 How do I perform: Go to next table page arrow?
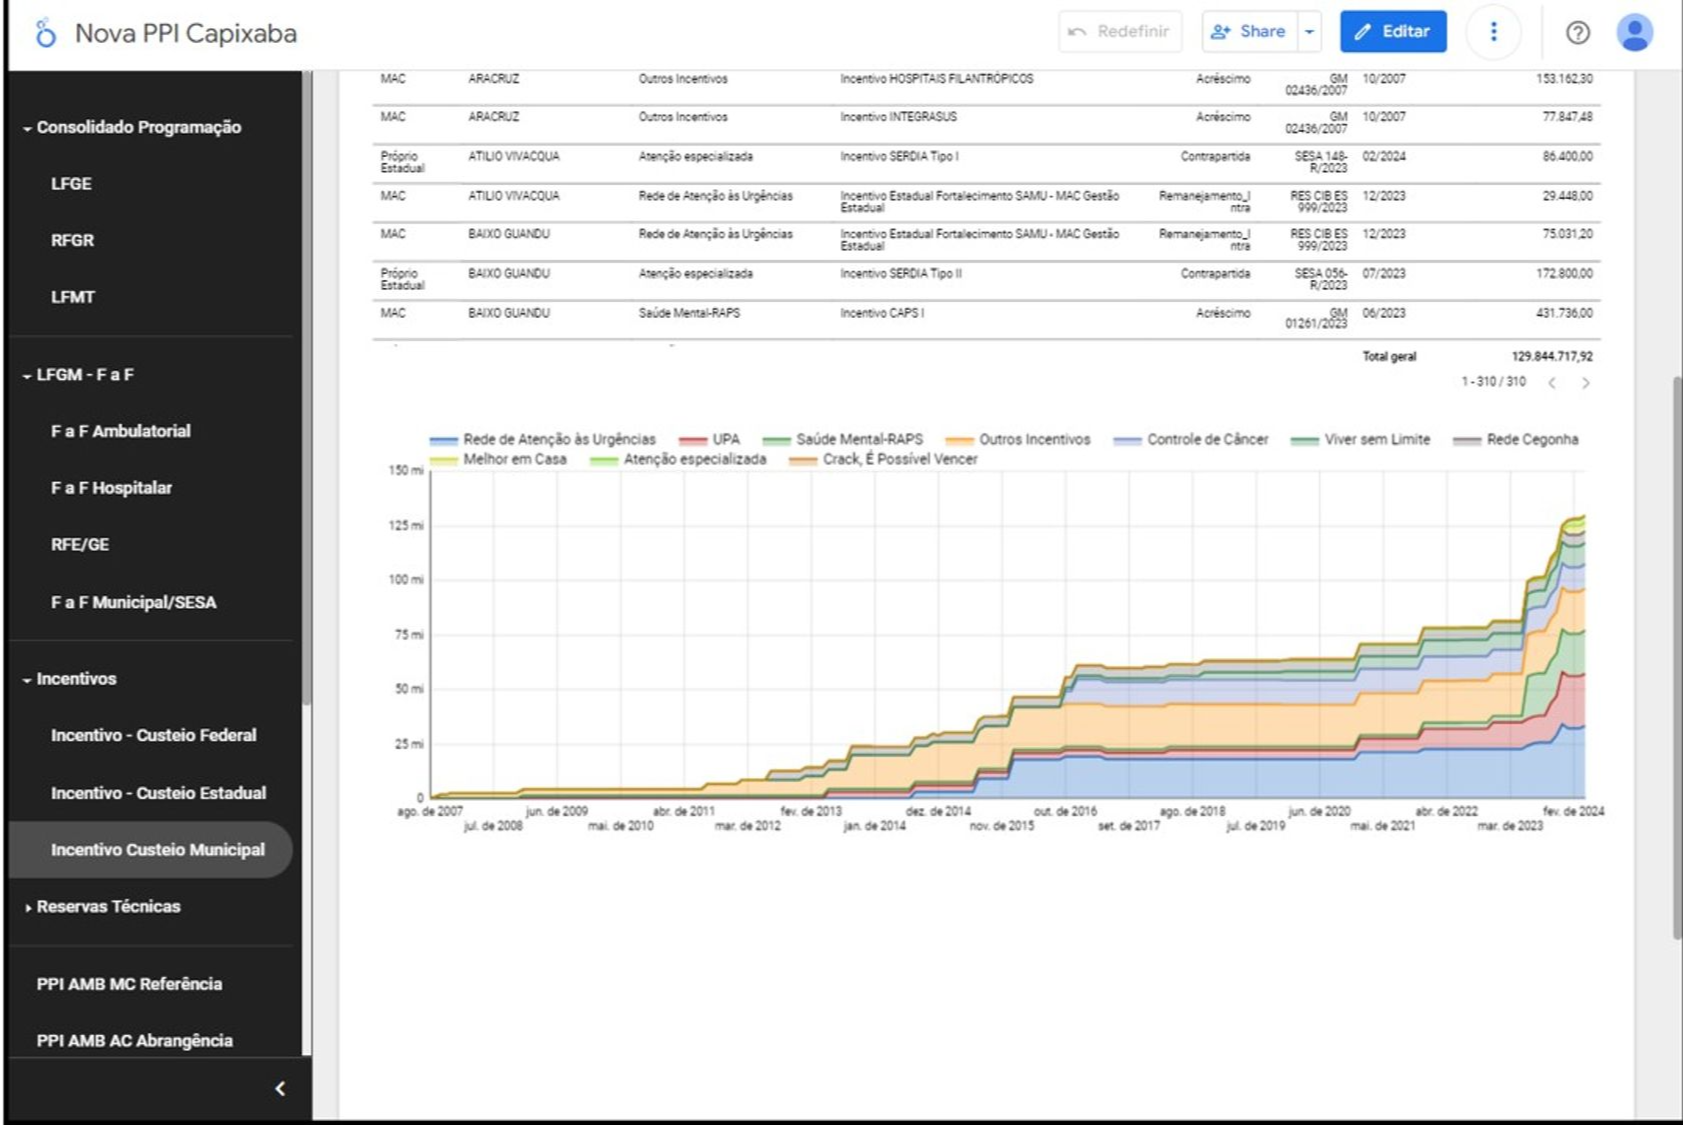click(1585, 383)
